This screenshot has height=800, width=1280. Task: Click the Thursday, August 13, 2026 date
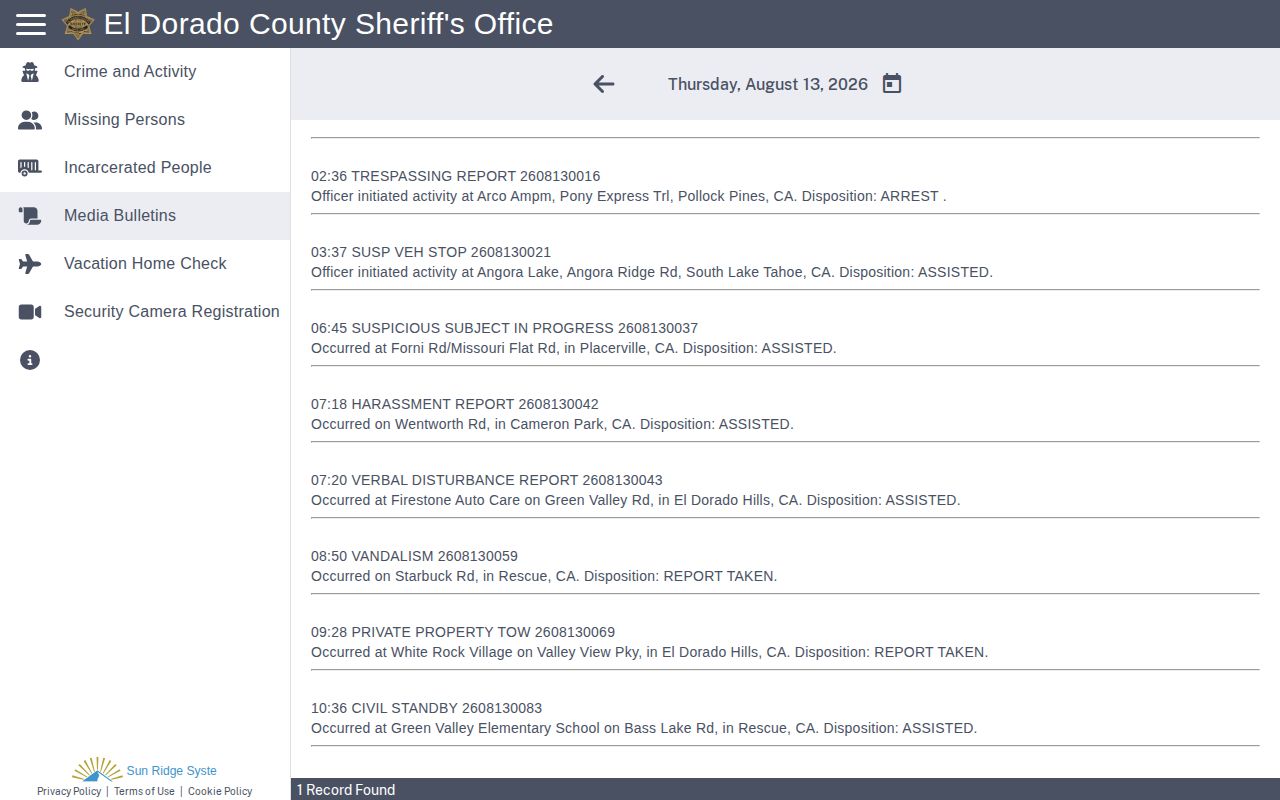(768, 84)
